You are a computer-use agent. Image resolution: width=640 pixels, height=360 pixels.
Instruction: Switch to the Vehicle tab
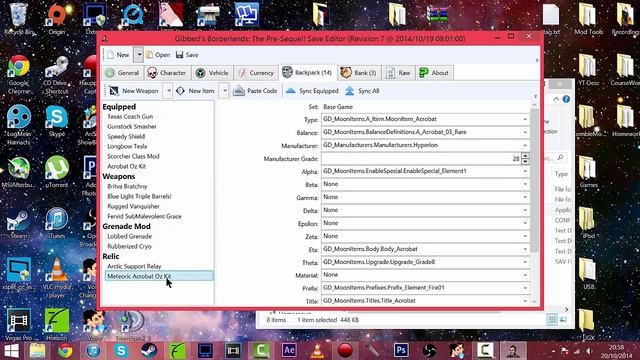[x=212, y=73]
